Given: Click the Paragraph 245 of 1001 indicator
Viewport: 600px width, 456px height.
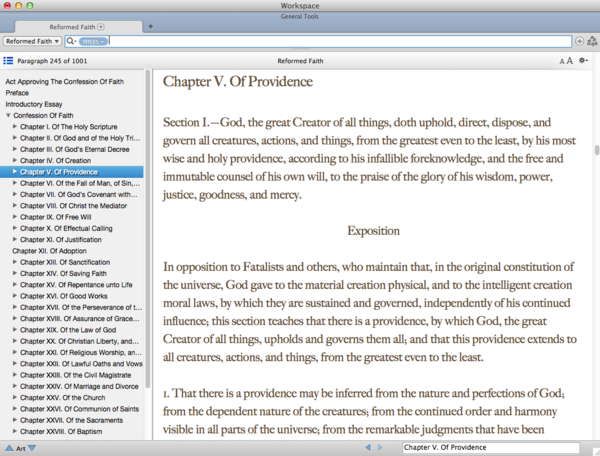Looking at the screenshot, I should tap(52, 61).
